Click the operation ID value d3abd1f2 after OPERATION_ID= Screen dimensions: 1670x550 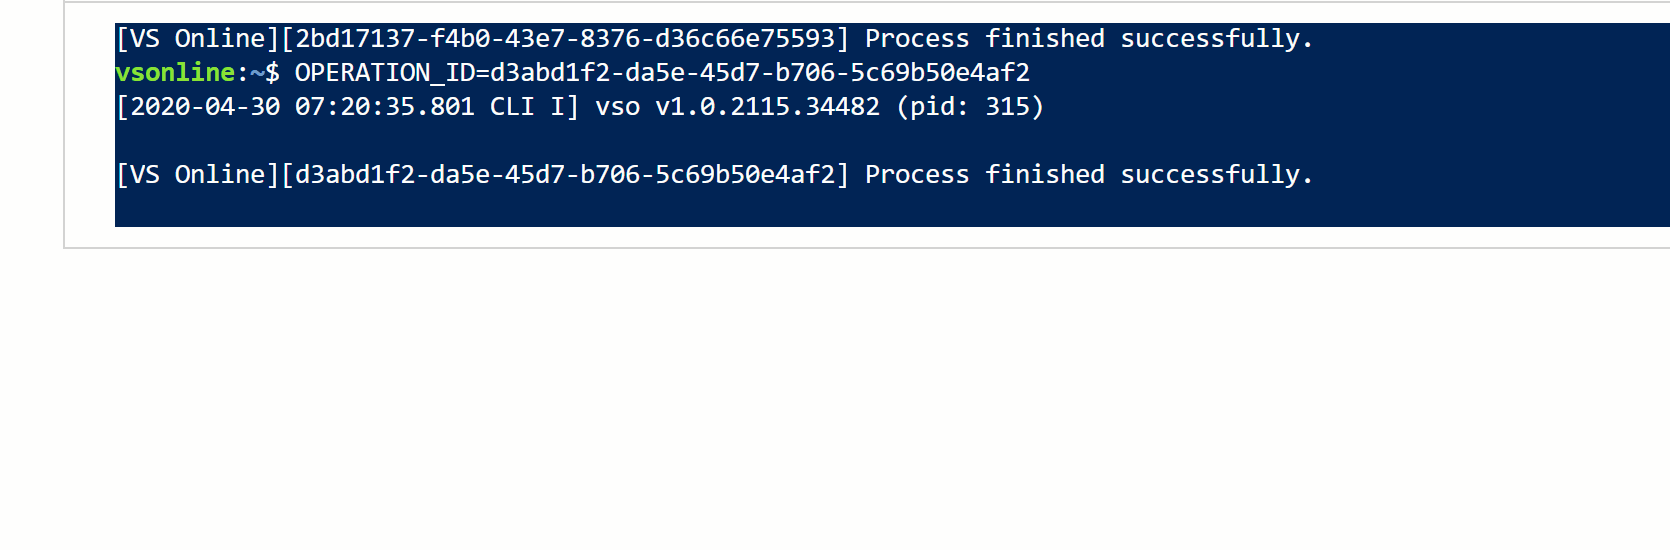point(760,73)
